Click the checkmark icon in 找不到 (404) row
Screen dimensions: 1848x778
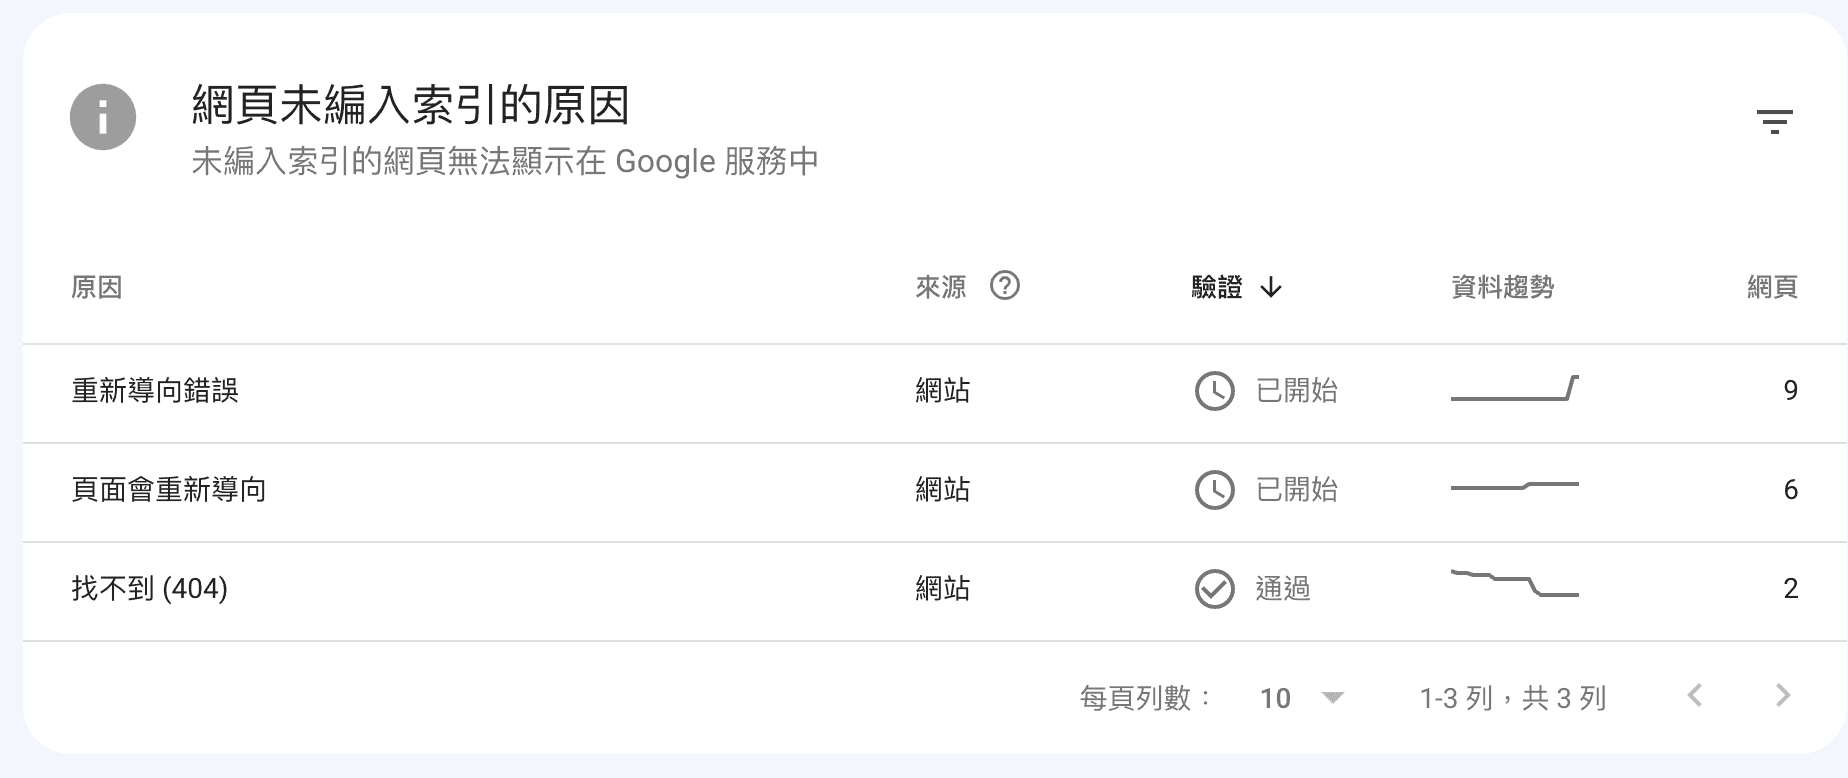[1214, 589]
